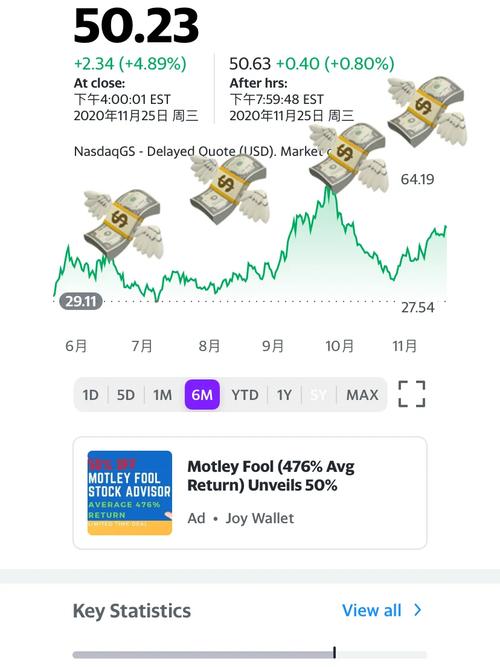Open Motley Fool 476% Avg Return headline
This screenshot has height=667, width=500.
(271, 476)
